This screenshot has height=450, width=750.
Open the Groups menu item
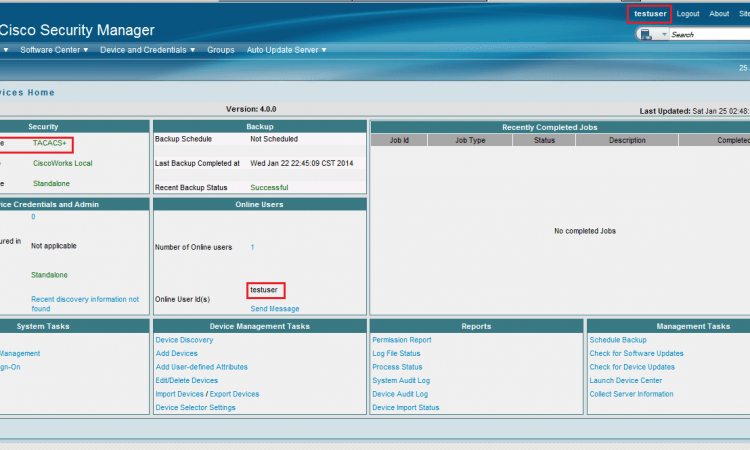(x=221, y=50)
